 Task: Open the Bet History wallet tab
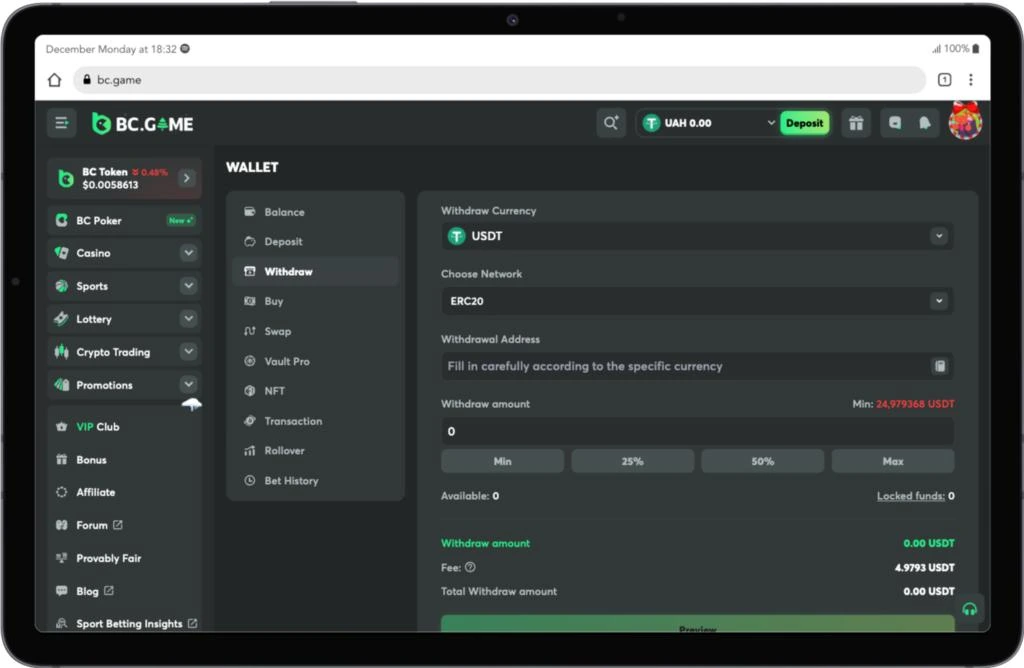315,481
